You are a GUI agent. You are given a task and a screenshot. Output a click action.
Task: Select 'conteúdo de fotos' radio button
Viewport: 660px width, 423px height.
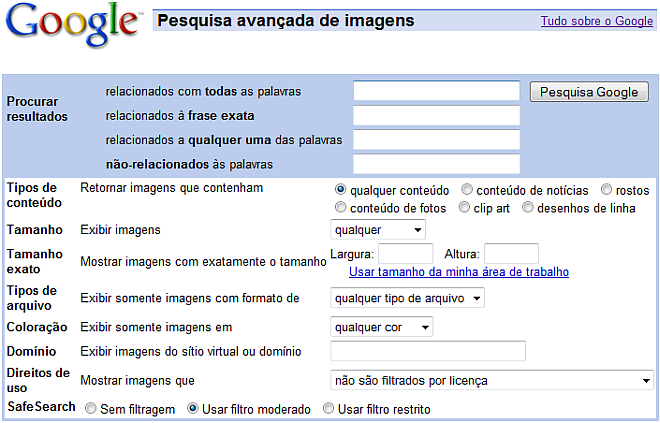340,208
